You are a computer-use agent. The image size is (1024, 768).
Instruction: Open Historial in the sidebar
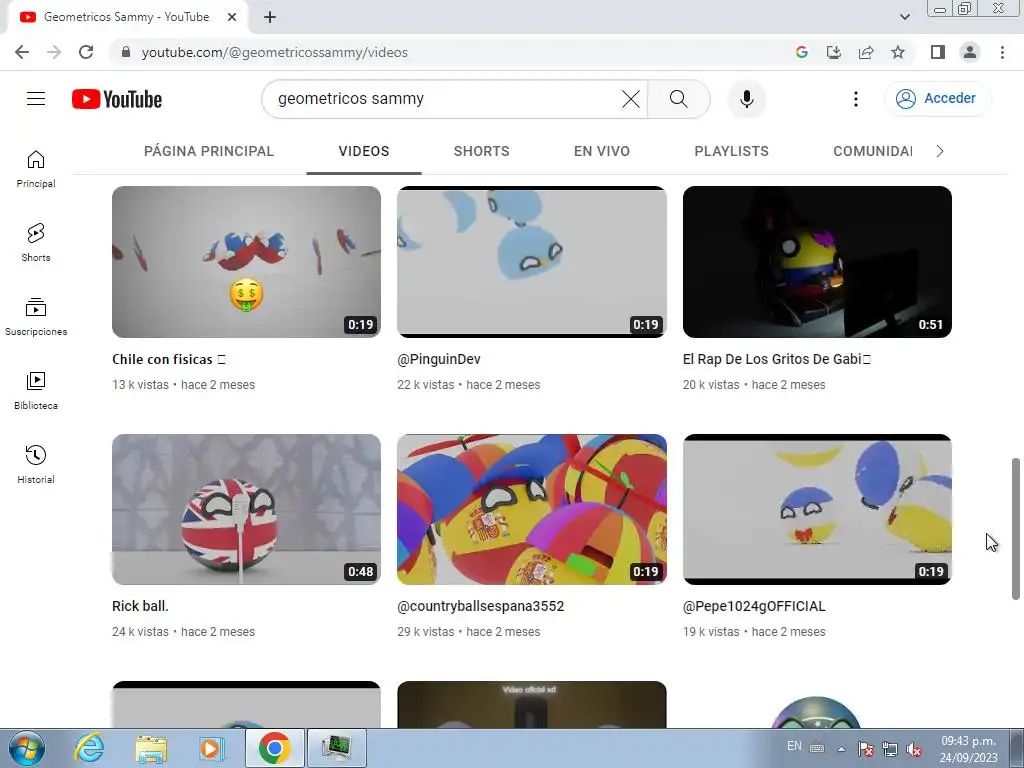coord(36,464)
